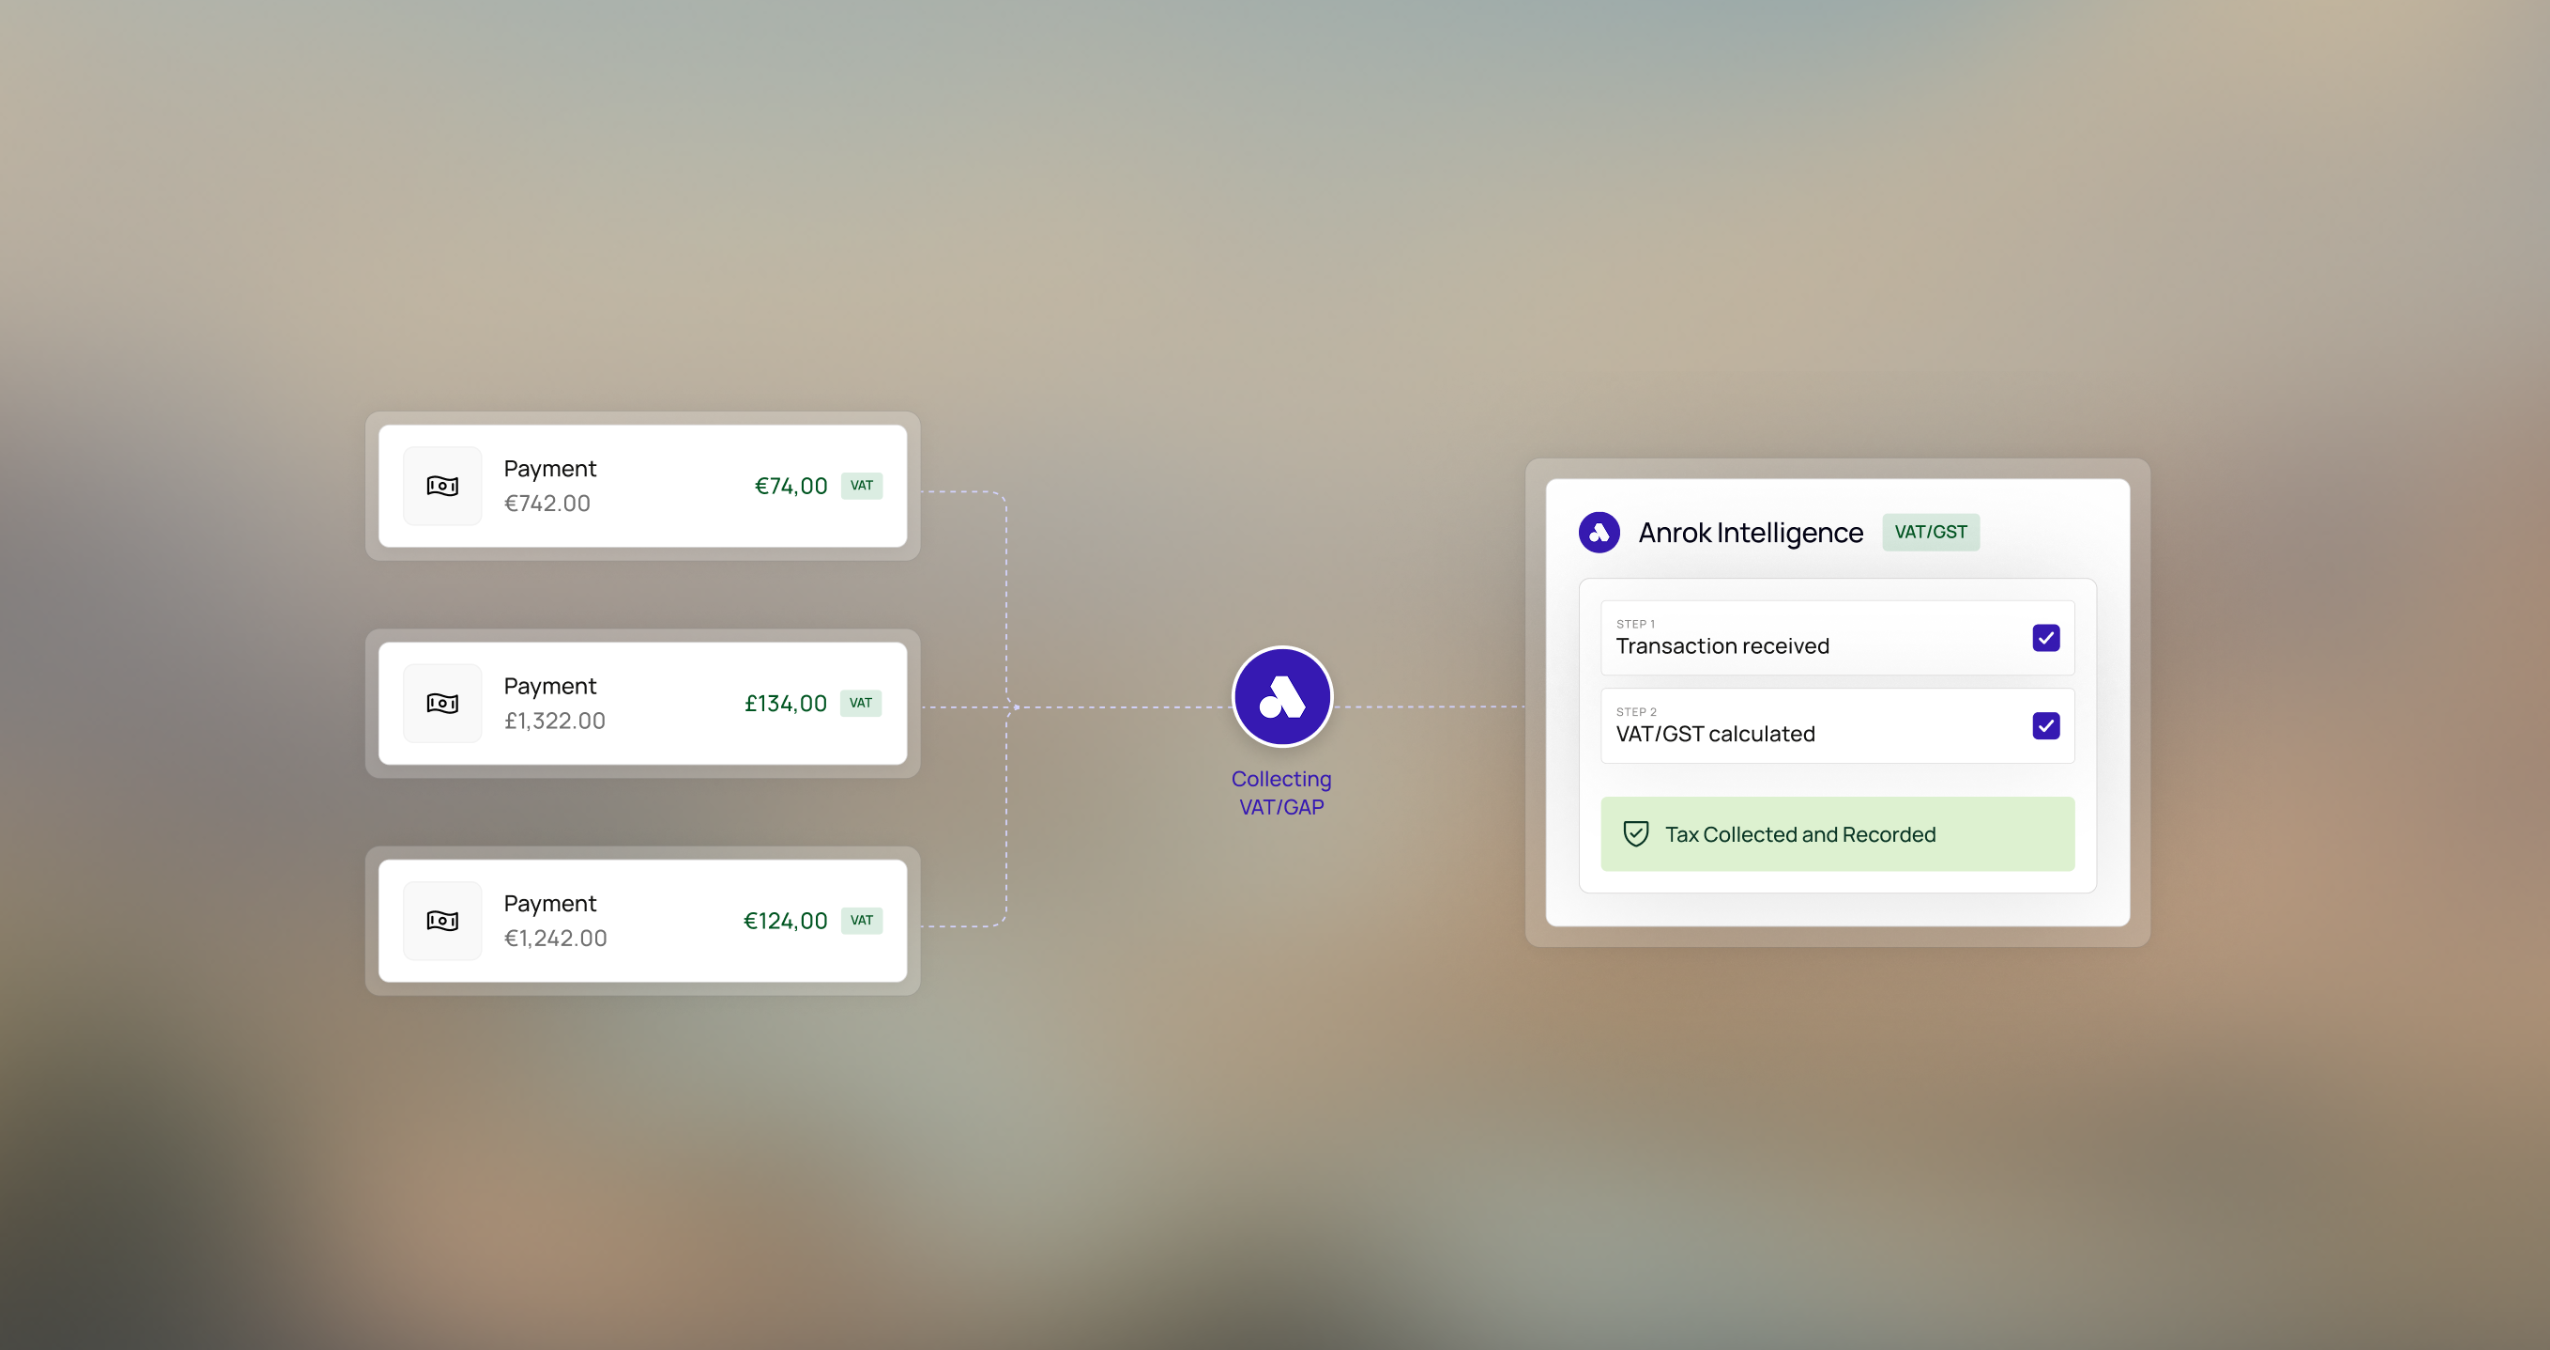Select the €742.00 payment title
2550x1350 pixels.
point(549,469)
